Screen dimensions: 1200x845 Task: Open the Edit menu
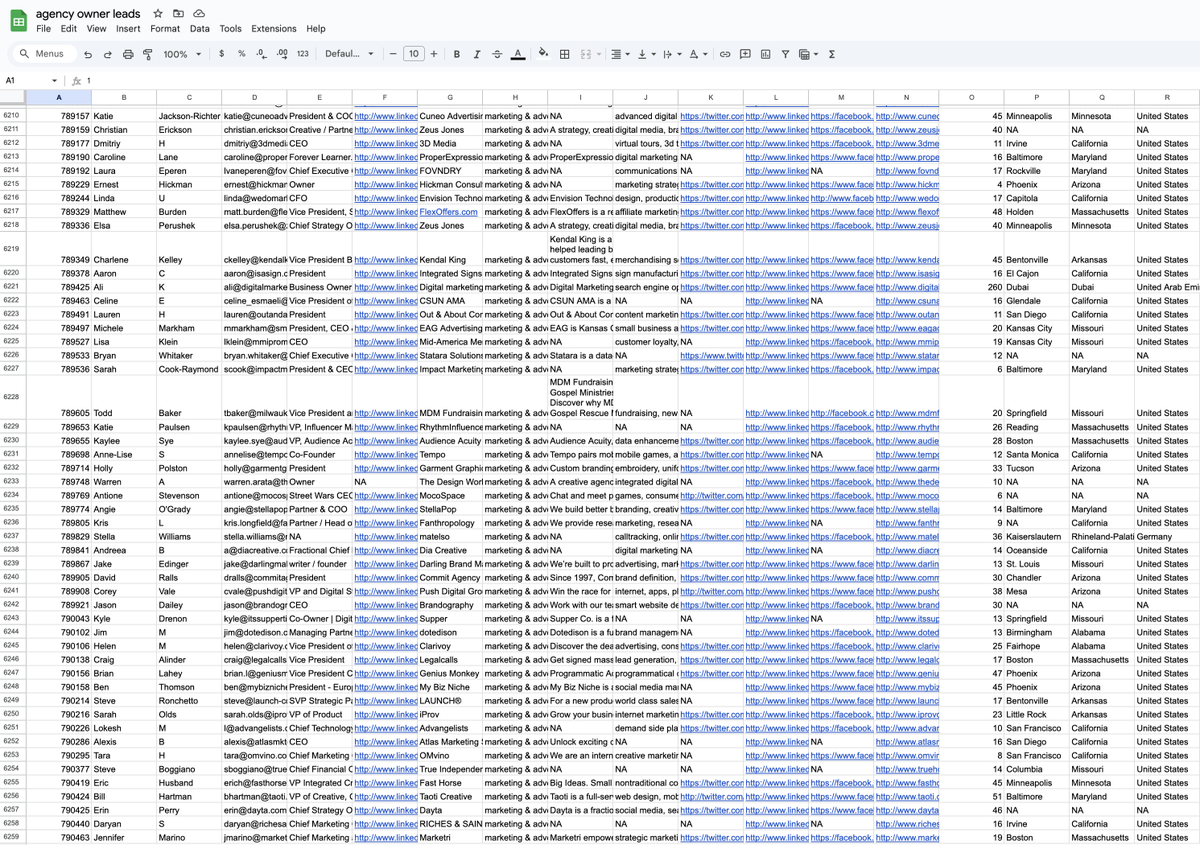coord(68,29)
